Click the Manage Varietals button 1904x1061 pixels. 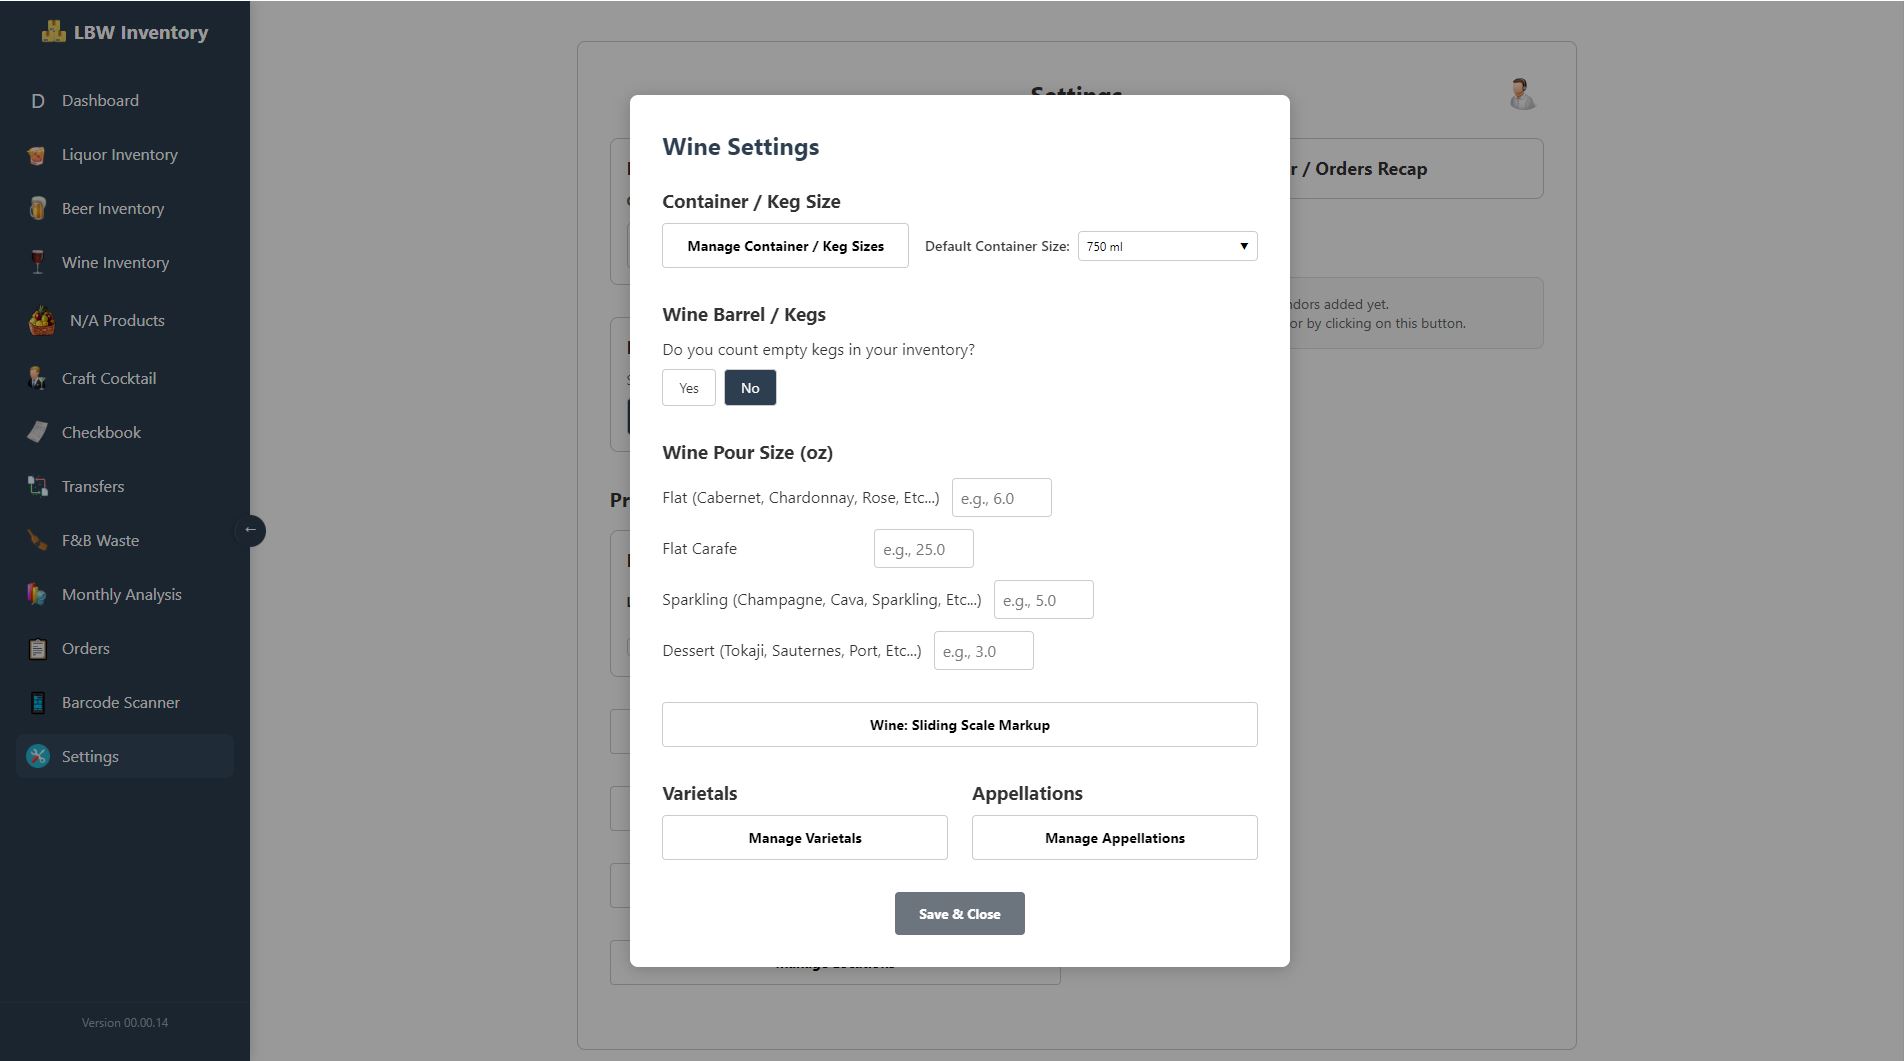pos(804,838)
